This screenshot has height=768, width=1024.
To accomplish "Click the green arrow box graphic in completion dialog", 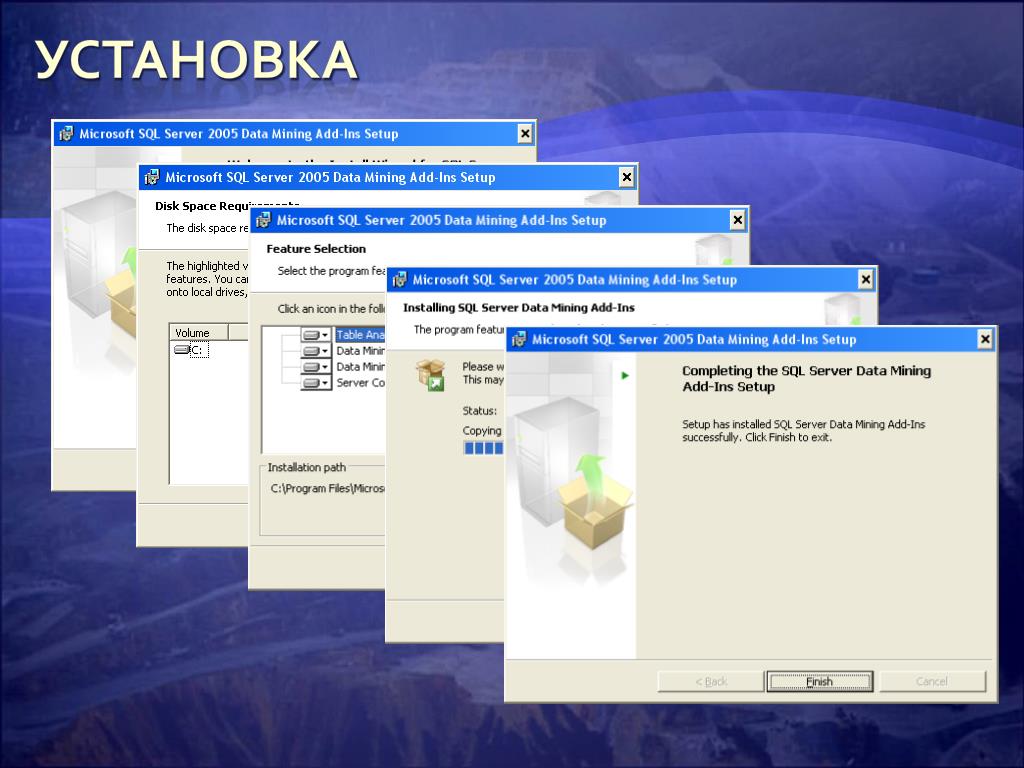I will (x=593, y=502).
